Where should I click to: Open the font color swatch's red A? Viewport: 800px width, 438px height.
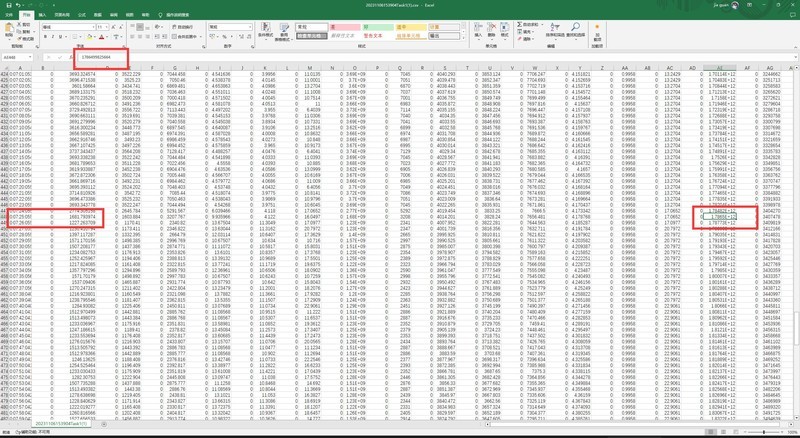pyautogui.click(x=99, y=37)
